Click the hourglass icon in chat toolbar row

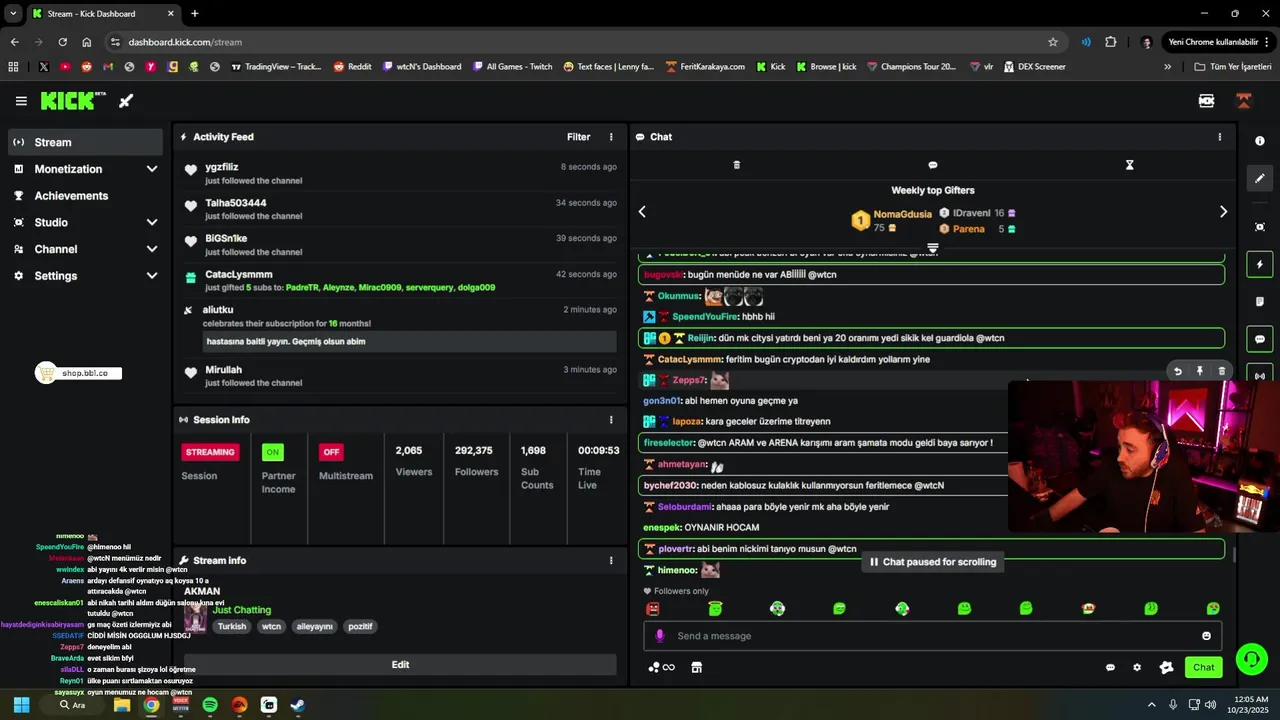1129,165
